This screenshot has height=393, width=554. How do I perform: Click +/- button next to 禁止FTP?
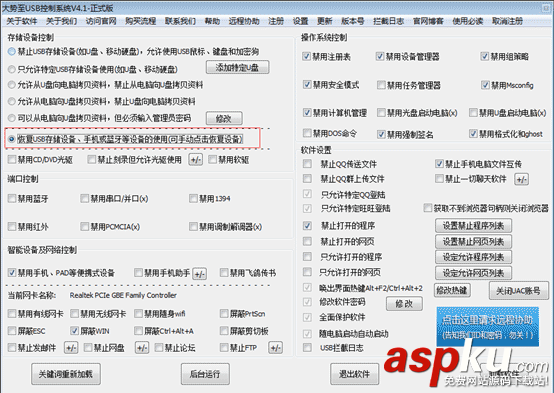point(275,348)
